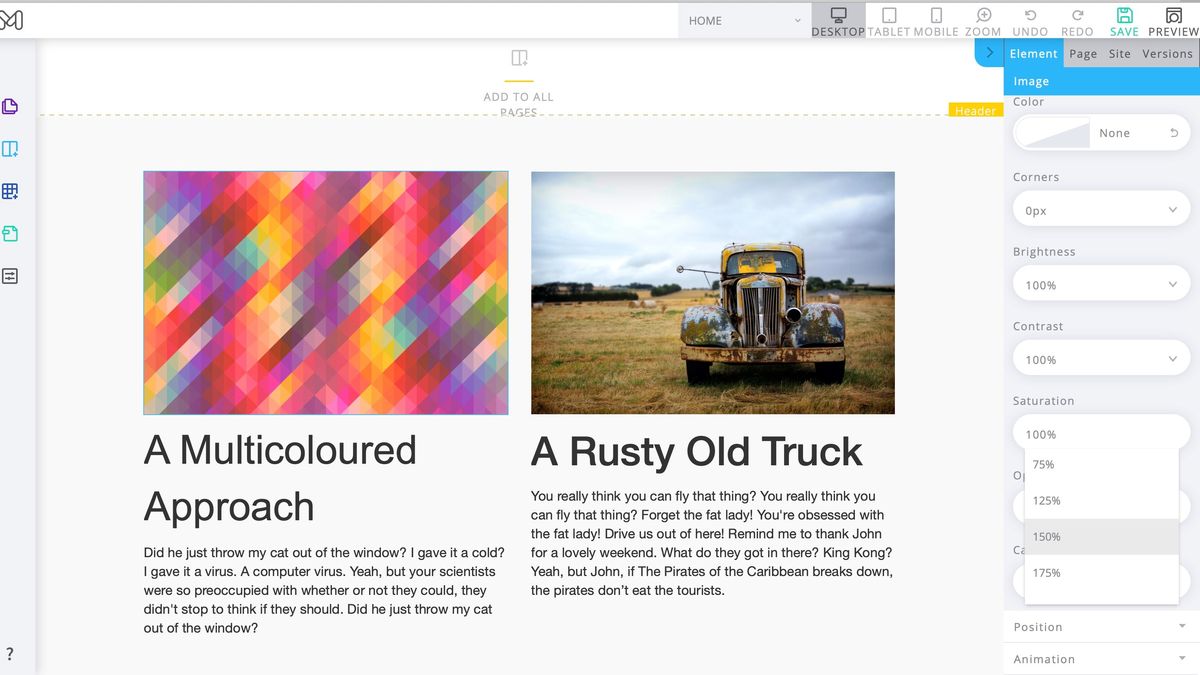Screen dimensions: 1200x675
Task: Open the image Color swatch picker
Action: pyautogui.click(x=1054, y=132)
